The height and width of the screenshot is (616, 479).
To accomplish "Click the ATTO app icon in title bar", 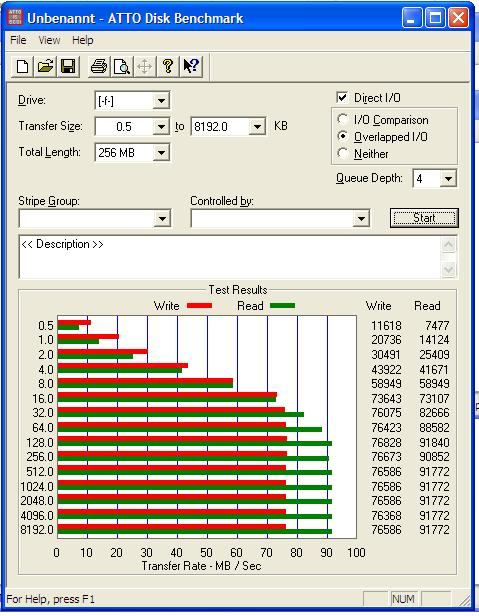I will pyautogui.click(x=15, y=18).
